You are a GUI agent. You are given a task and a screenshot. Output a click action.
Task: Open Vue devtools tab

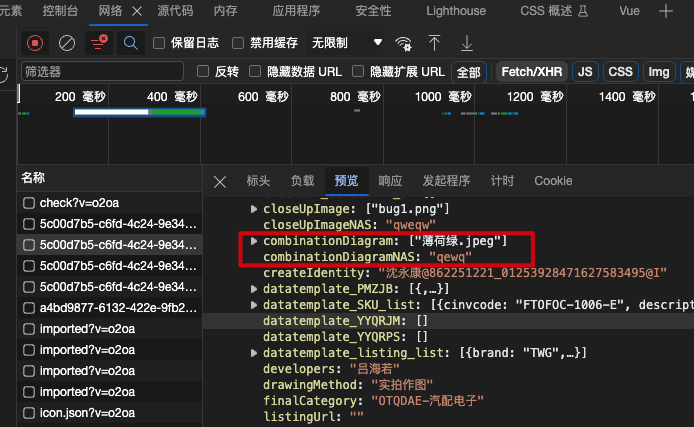coord(629,11)
